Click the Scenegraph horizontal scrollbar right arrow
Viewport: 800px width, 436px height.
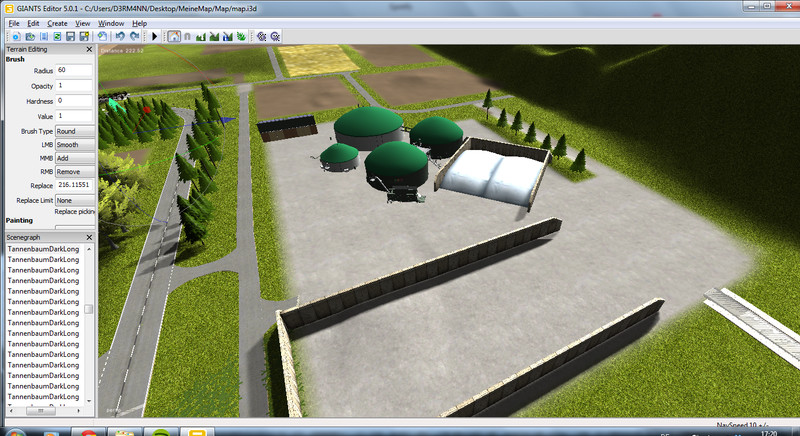pyautogui.click(x=79, y=411)
